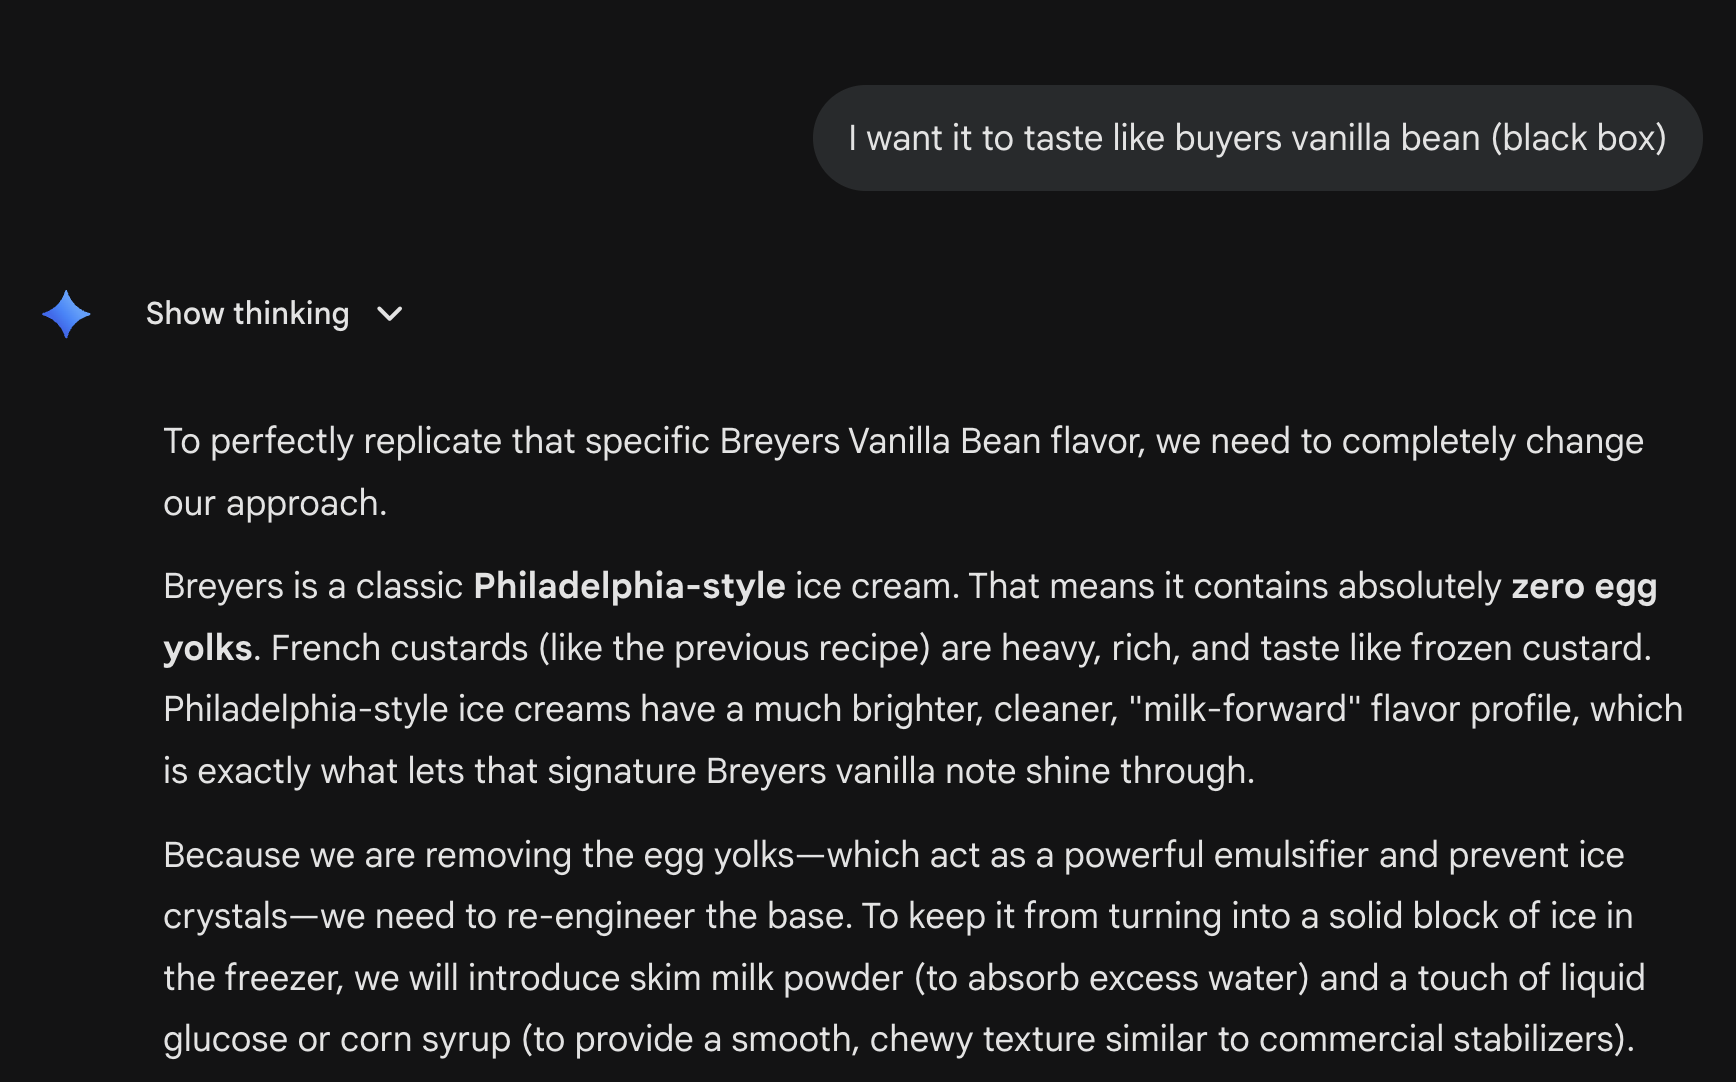Image resolution: width=1736 pixels, height=1082 pixels.
Task: Click the paragraph starting "To perfectly replicate"
Action: point(900,442)
